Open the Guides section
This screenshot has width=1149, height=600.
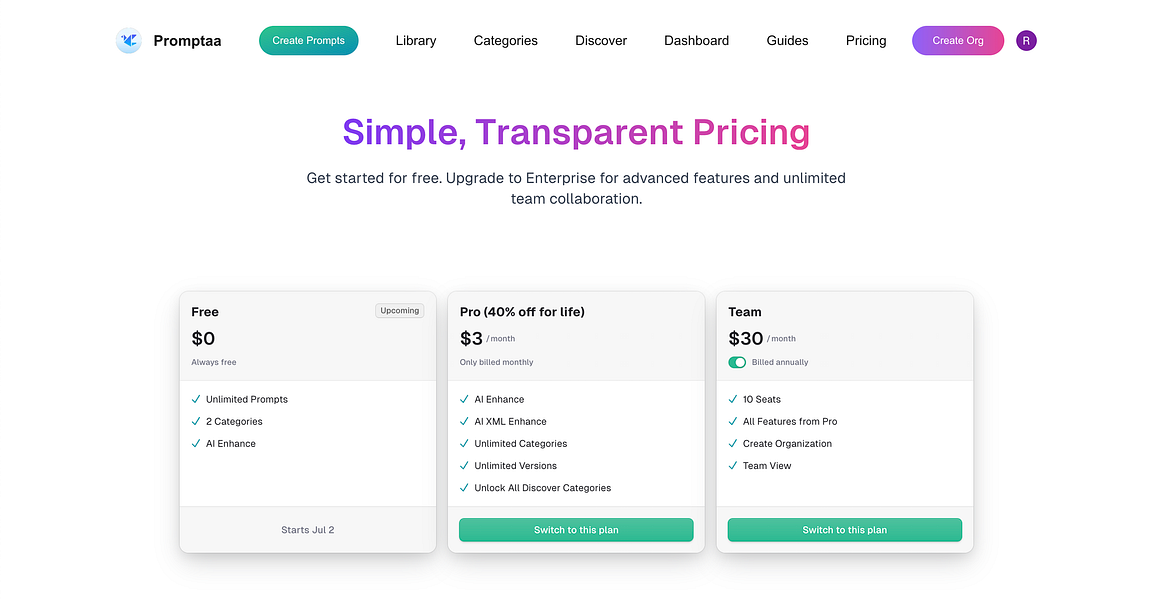pos(787,41)
